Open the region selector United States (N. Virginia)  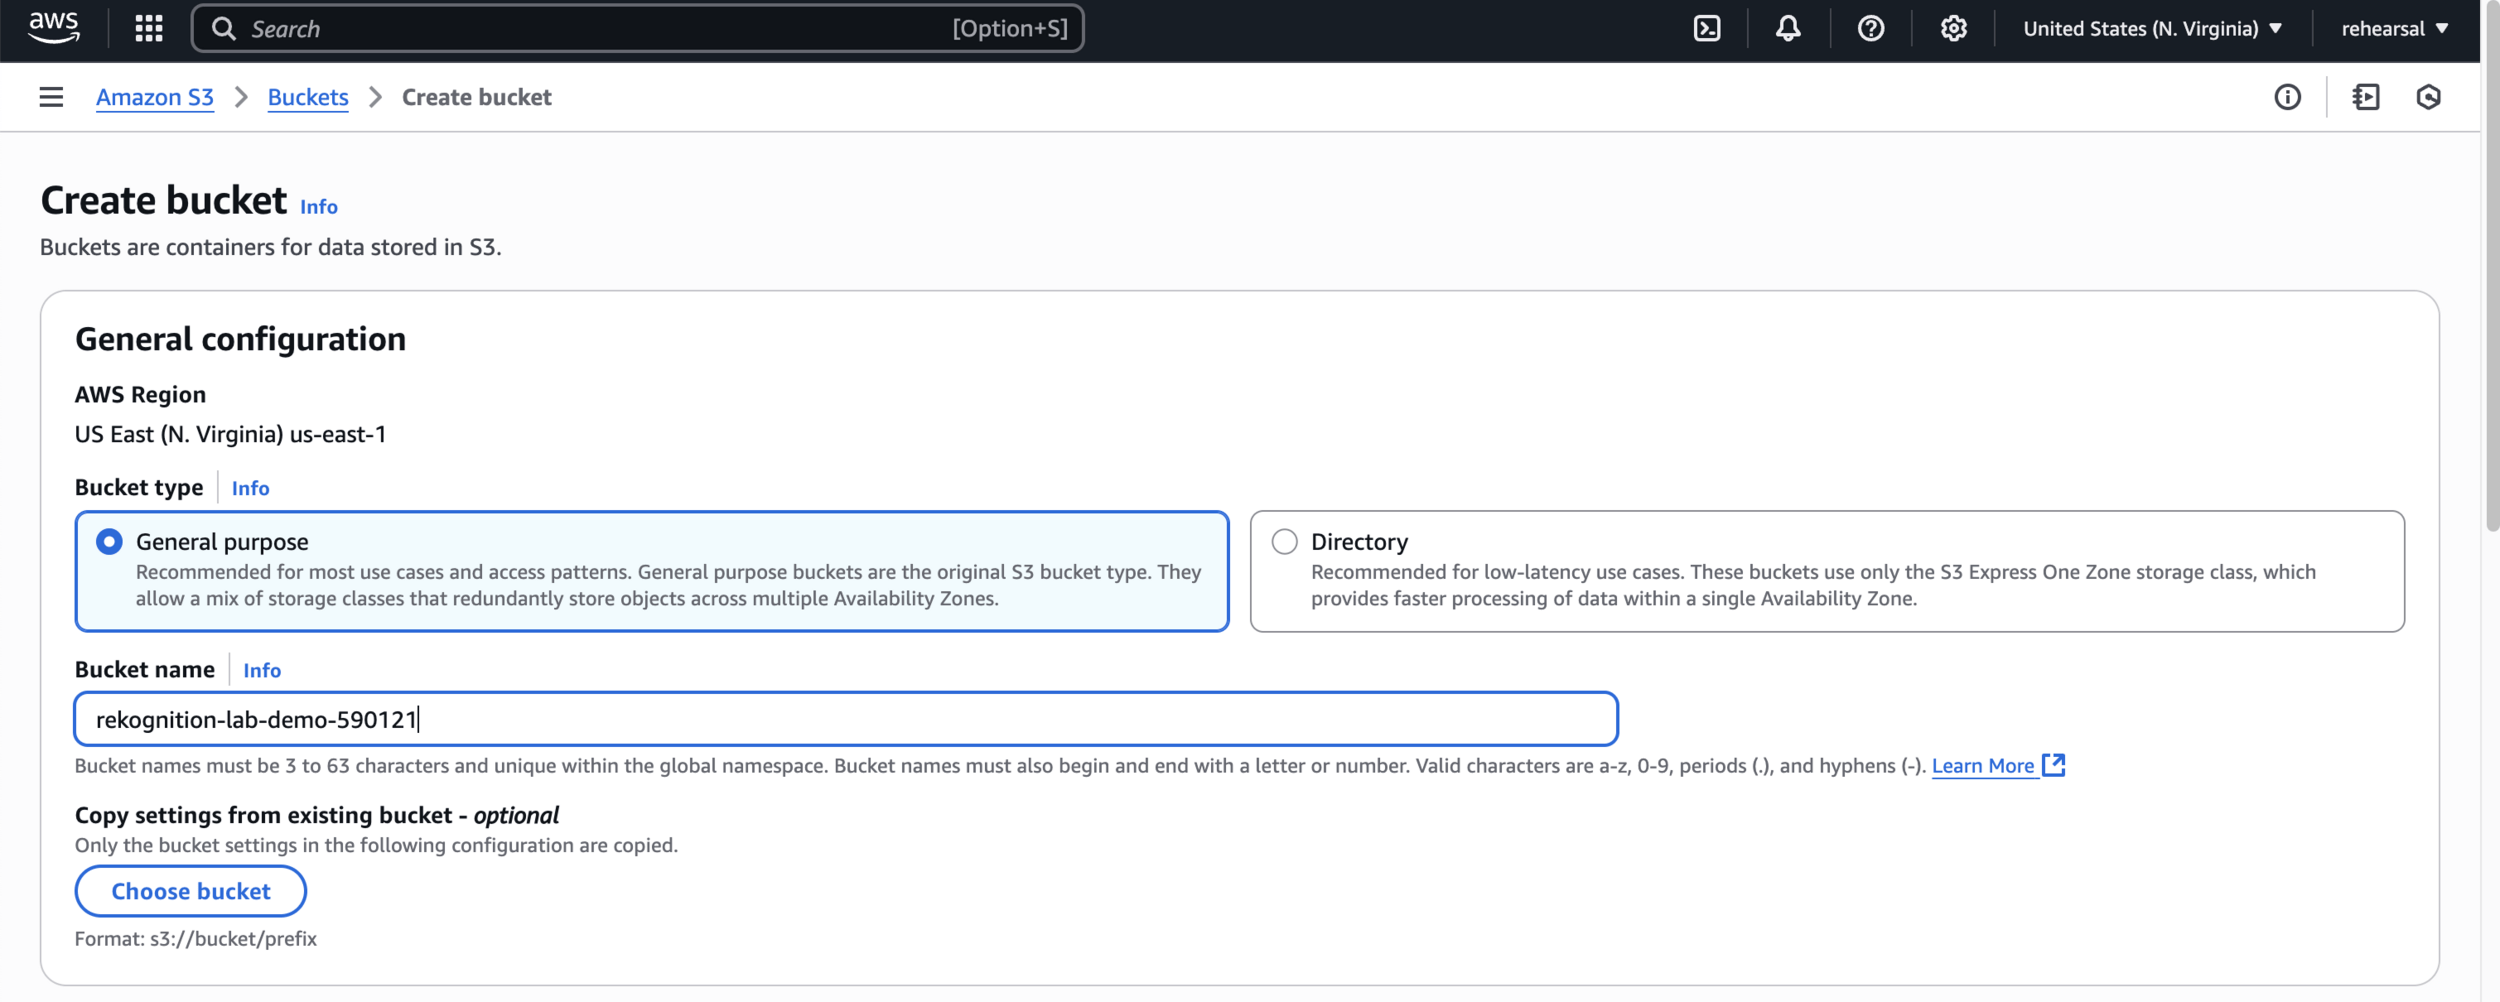coord(2152,29)
